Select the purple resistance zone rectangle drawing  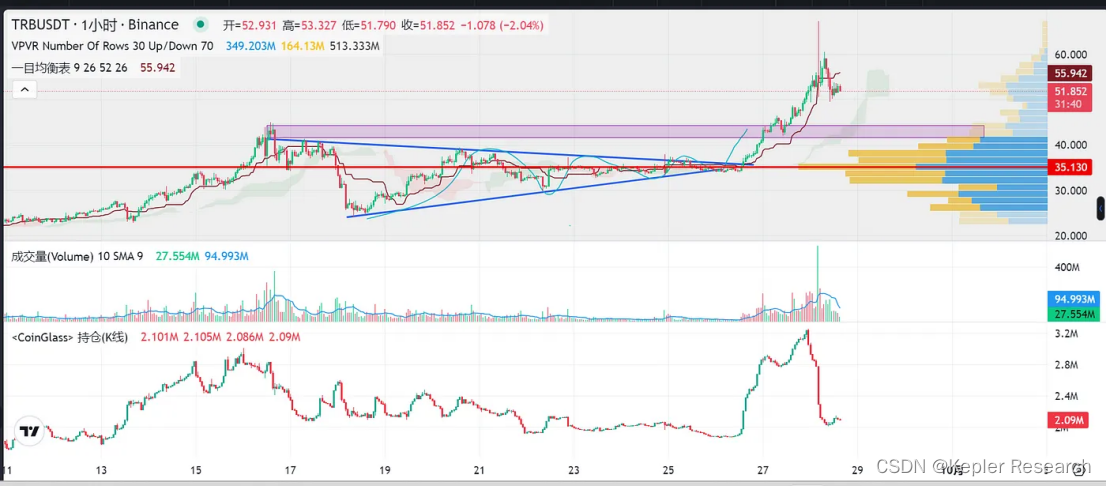pyautogui.click(x=624, y=132)
